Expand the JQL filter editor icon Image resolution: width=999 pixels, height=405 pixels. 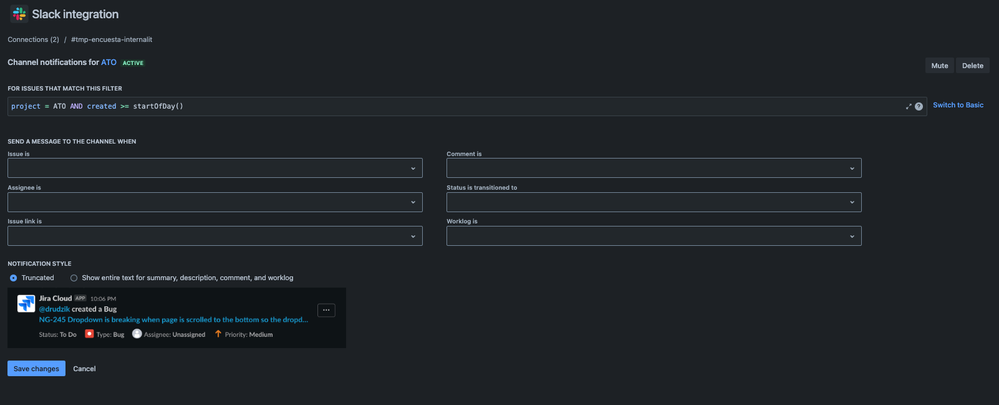point(909,106)
